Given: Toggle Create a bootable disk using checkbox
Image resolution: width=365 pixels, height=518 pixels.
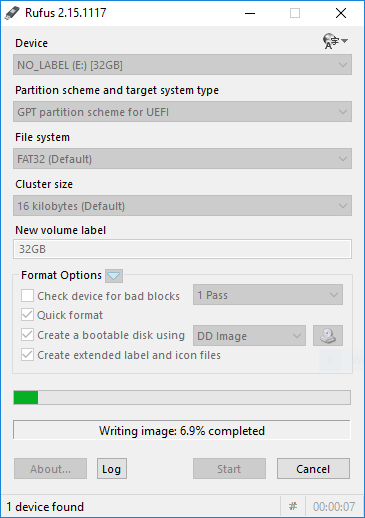Looking at the screenshot, I should tap(27, 335).
